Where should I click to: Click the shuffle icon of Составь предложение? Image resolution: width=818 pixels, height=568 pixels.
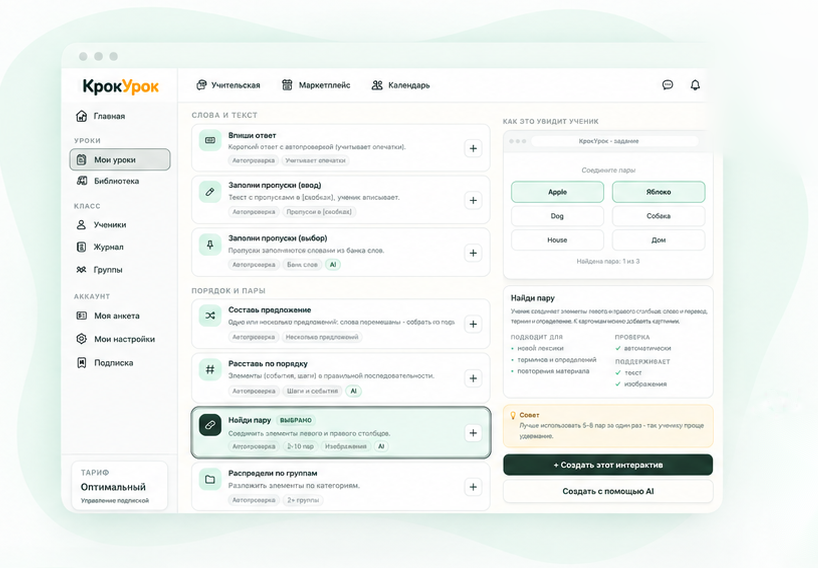210,316
